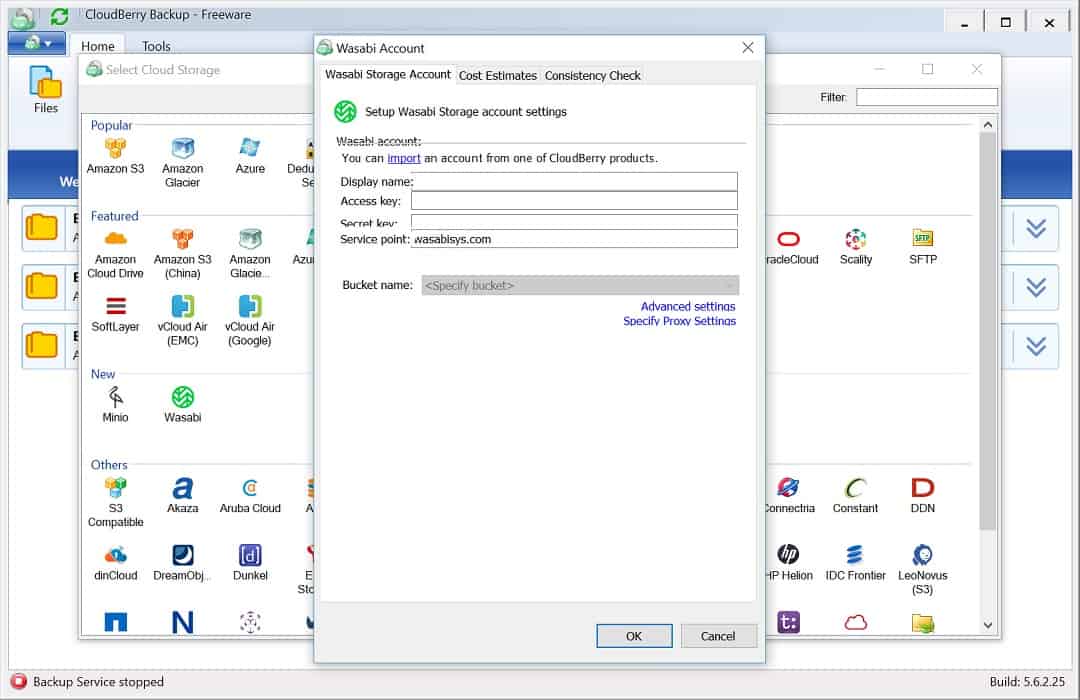Image resolution: width=1080 pixels, height=700 pixels.
Task: Select the Amazon Glacier icon
Action: click(x=183, y=163)
